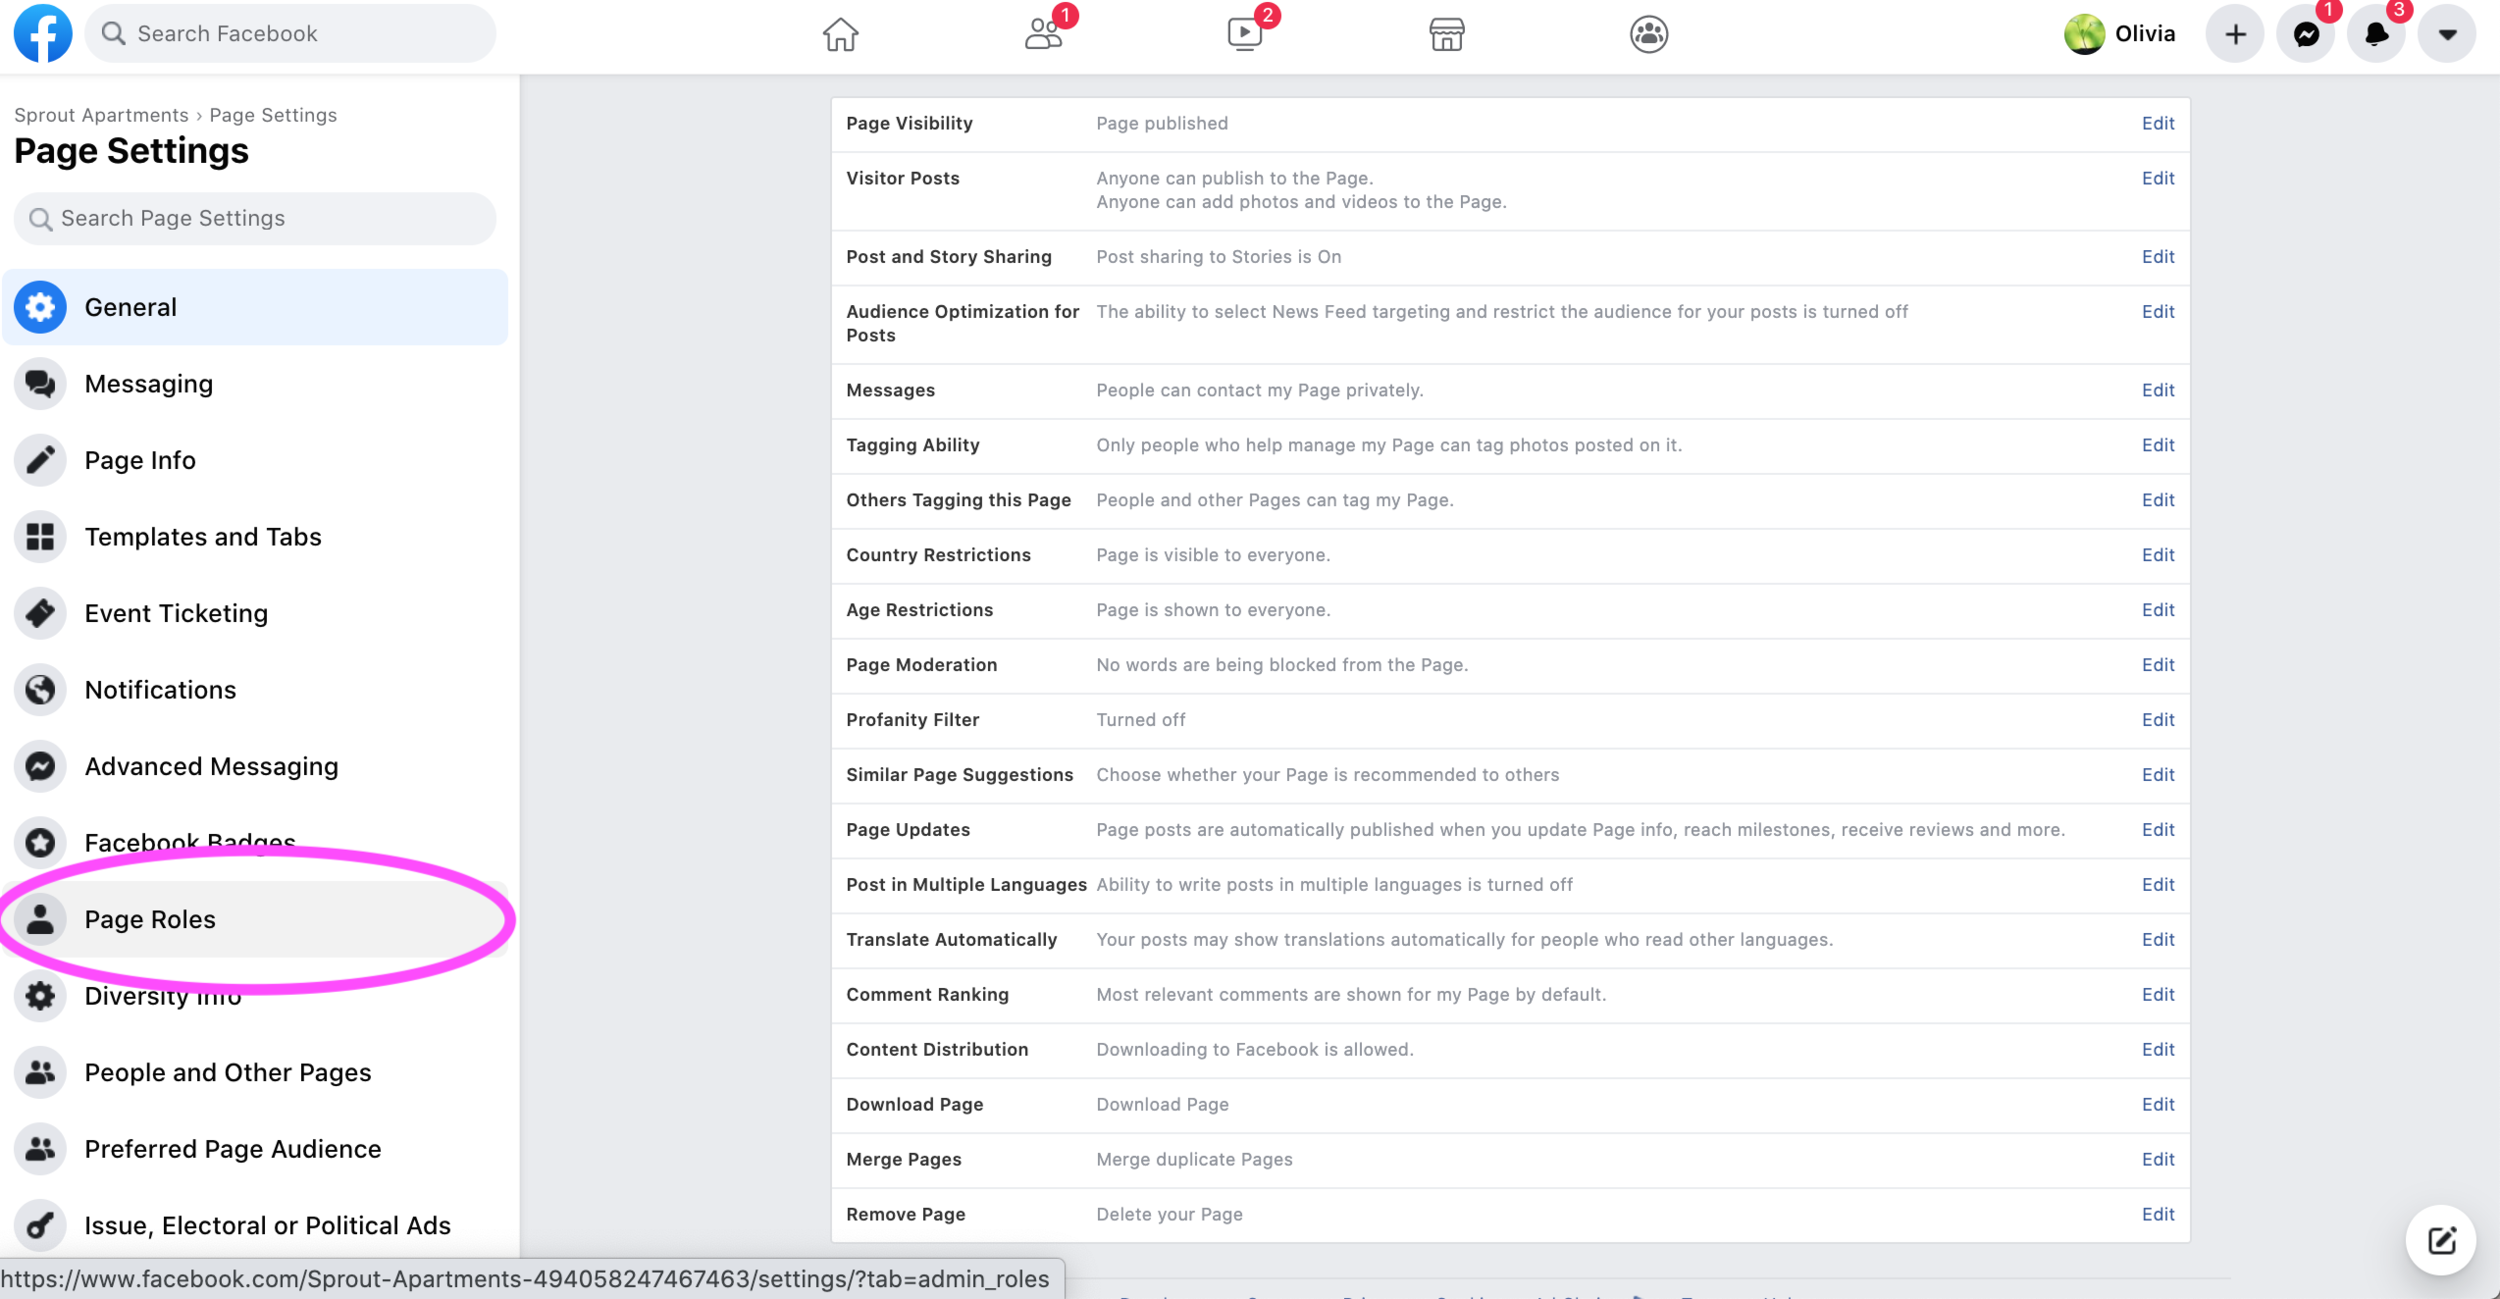Viewport: 2500px width, 1299px height.
Task: Open the notifications bell icon
Action: pos(2376,34)
